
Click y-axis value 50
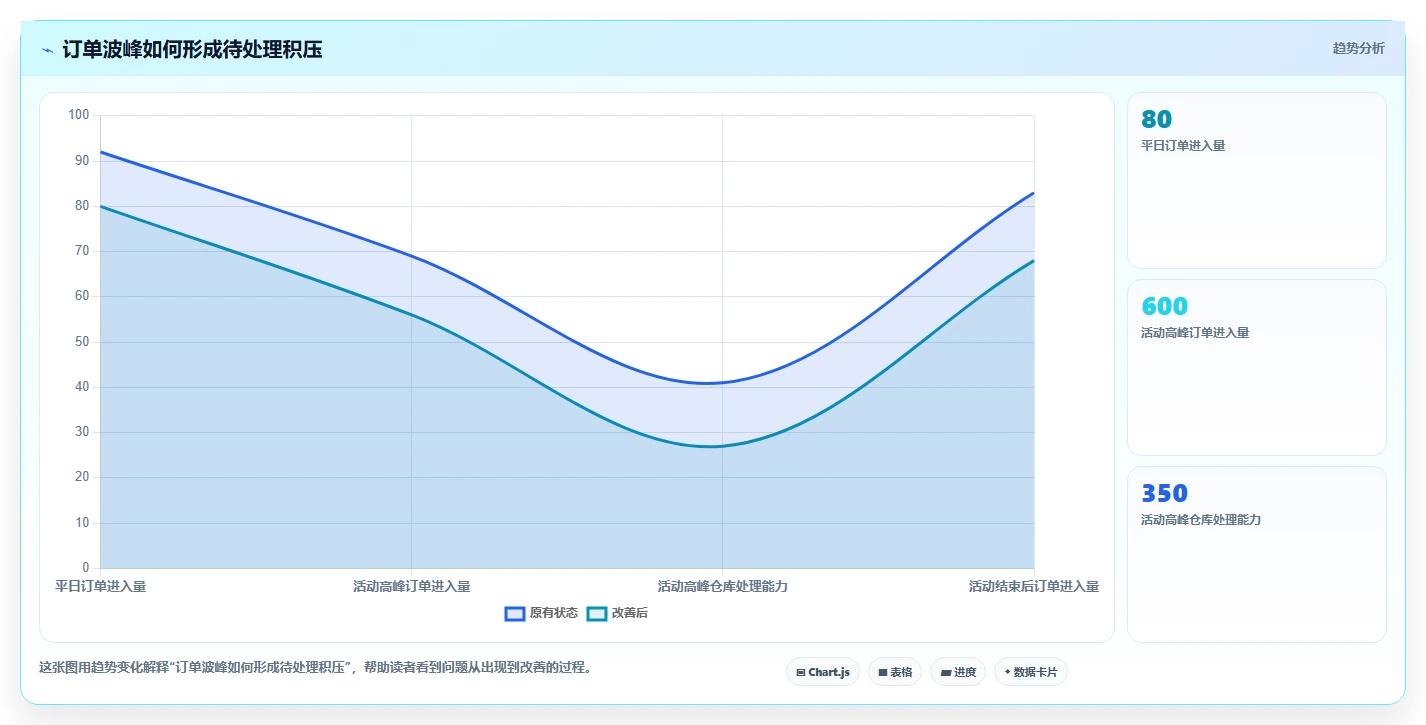tap(82, 342)
